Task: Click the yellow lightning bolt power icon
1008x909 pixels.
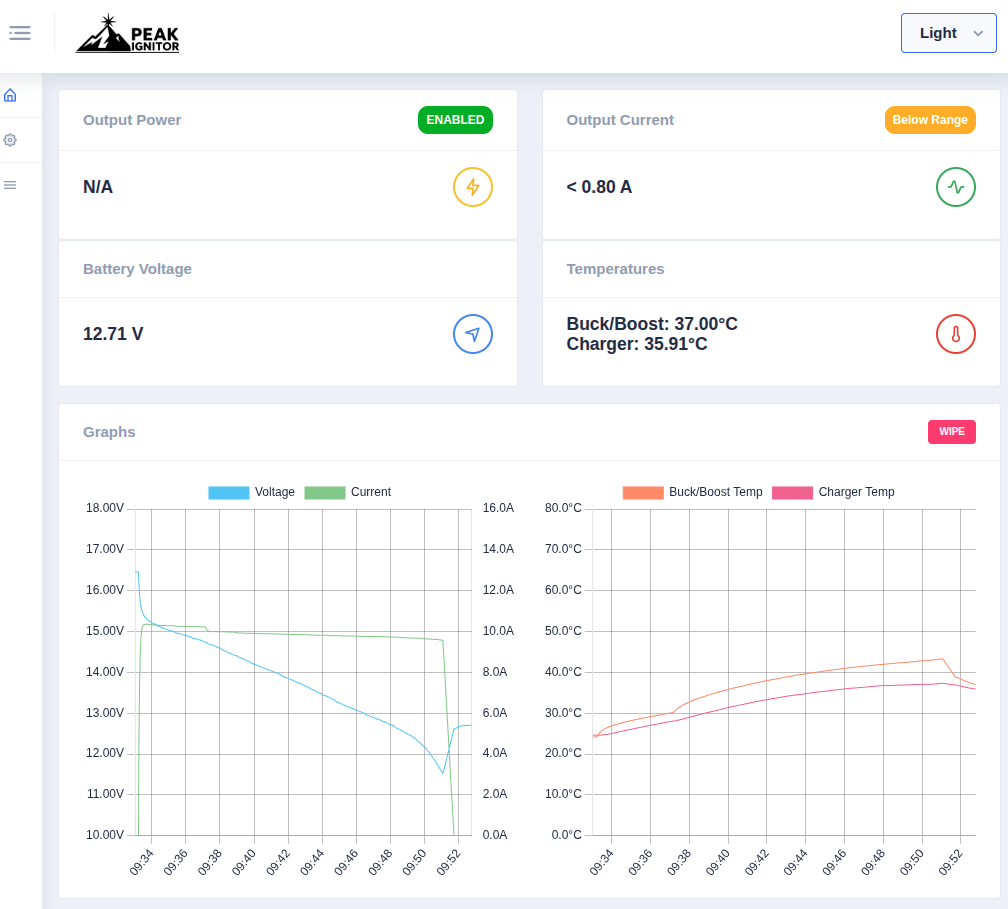Action: coord(473,187)
